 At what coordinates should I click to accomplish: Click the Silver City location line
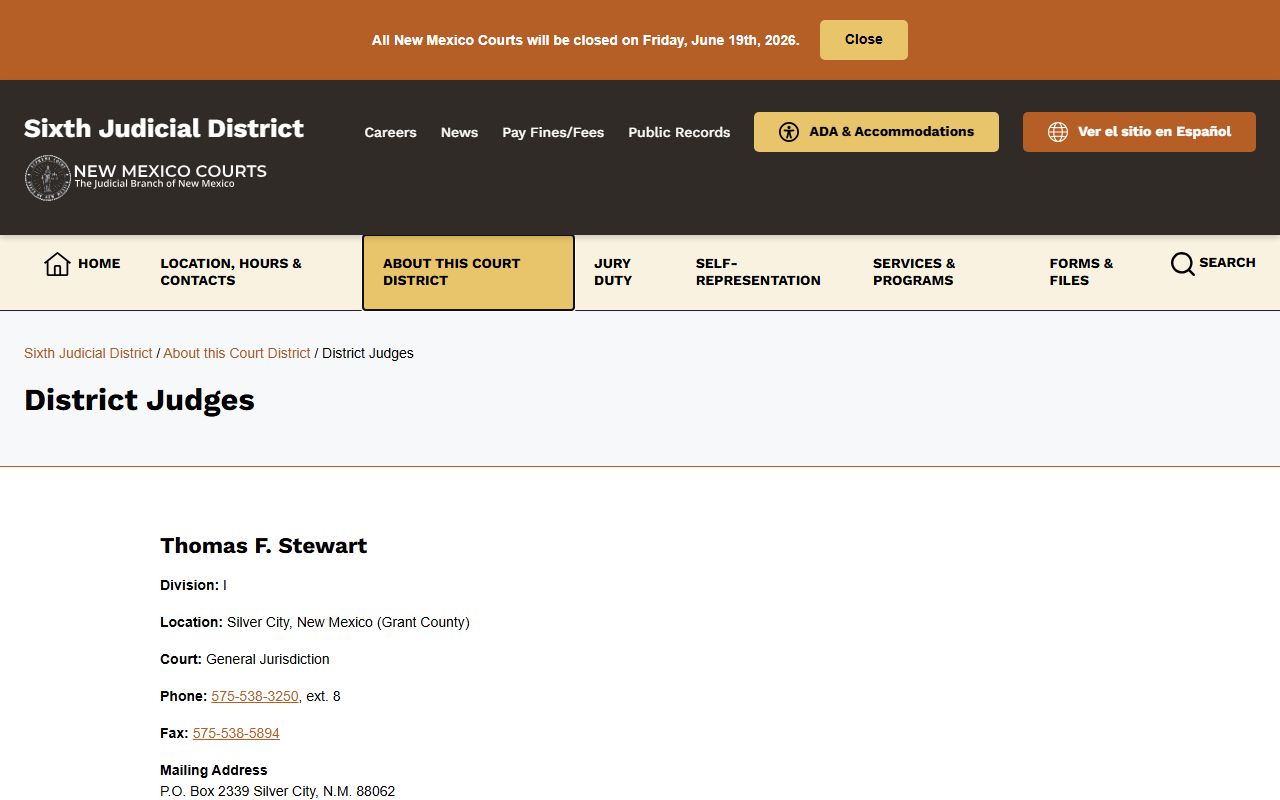tap(315, 622)
